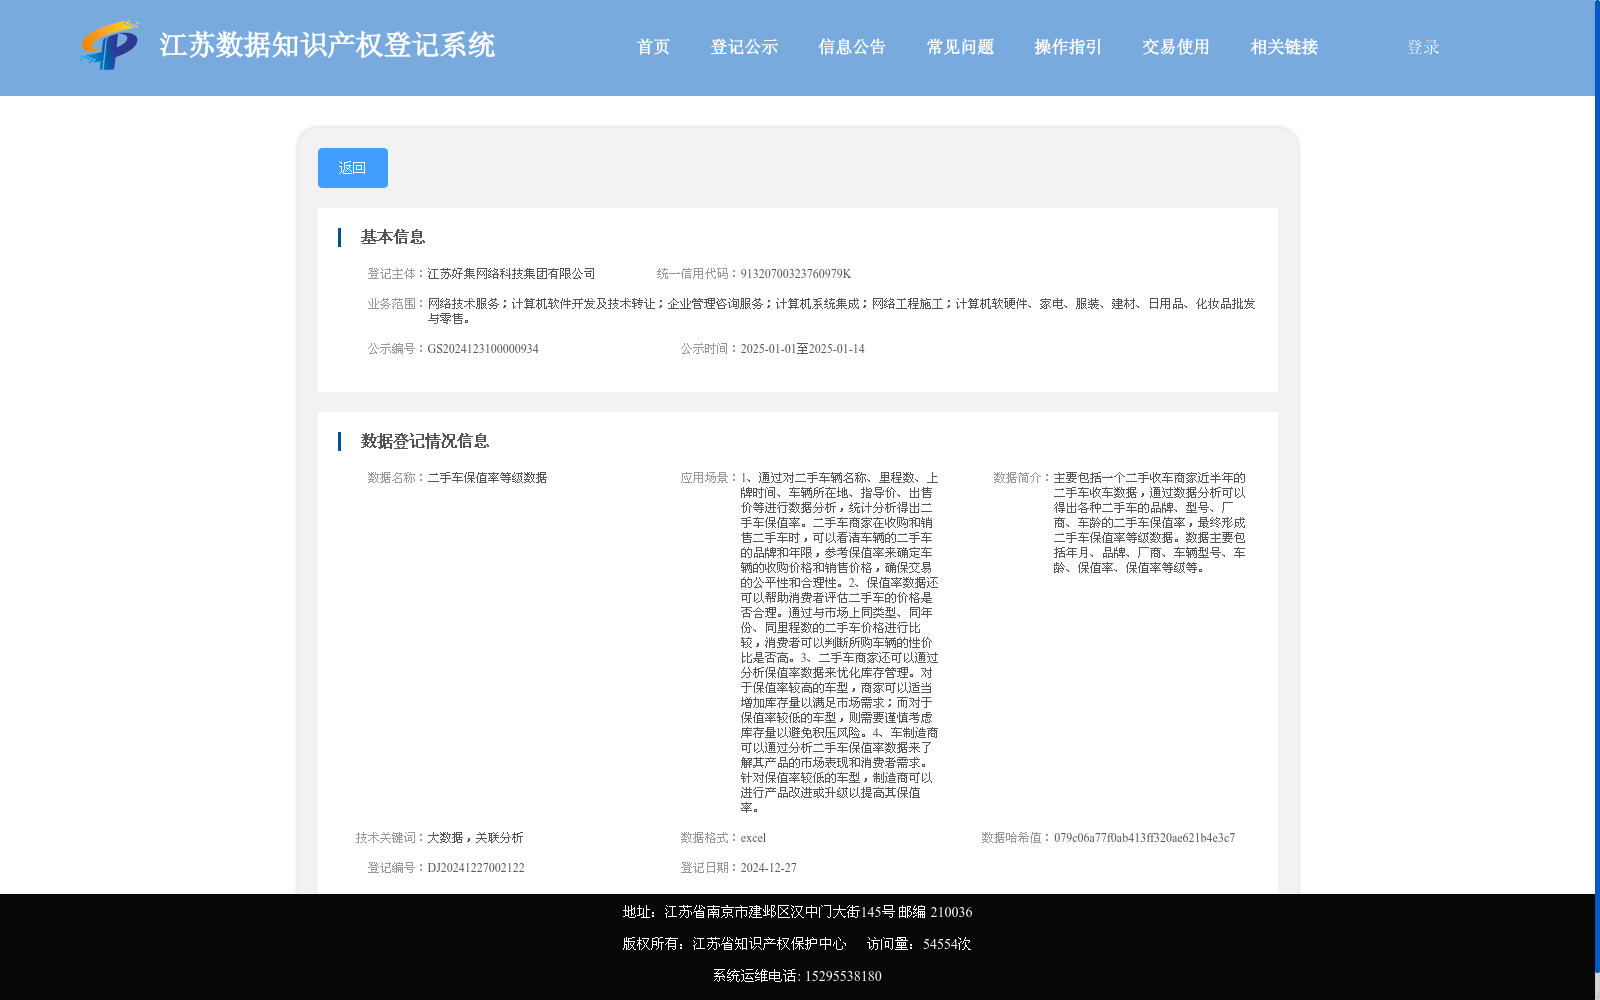
Task: Select the data format value excel
Action: point(753,838)
